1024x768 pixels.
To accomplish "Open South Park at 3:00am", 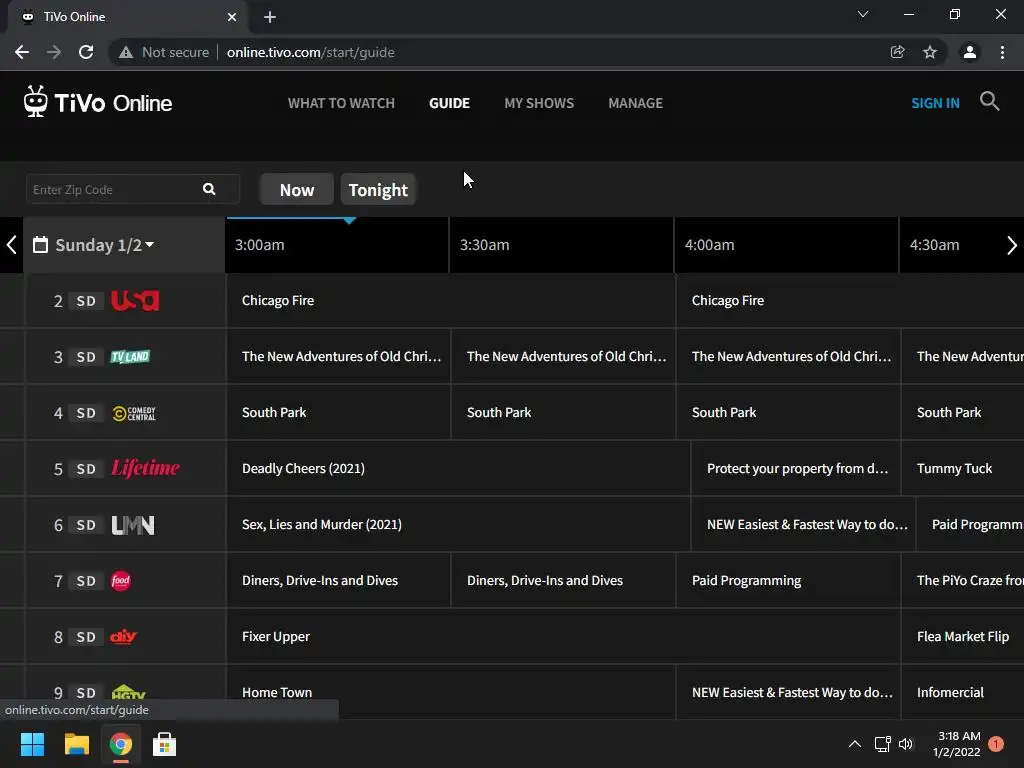I will tap(338, 413).
